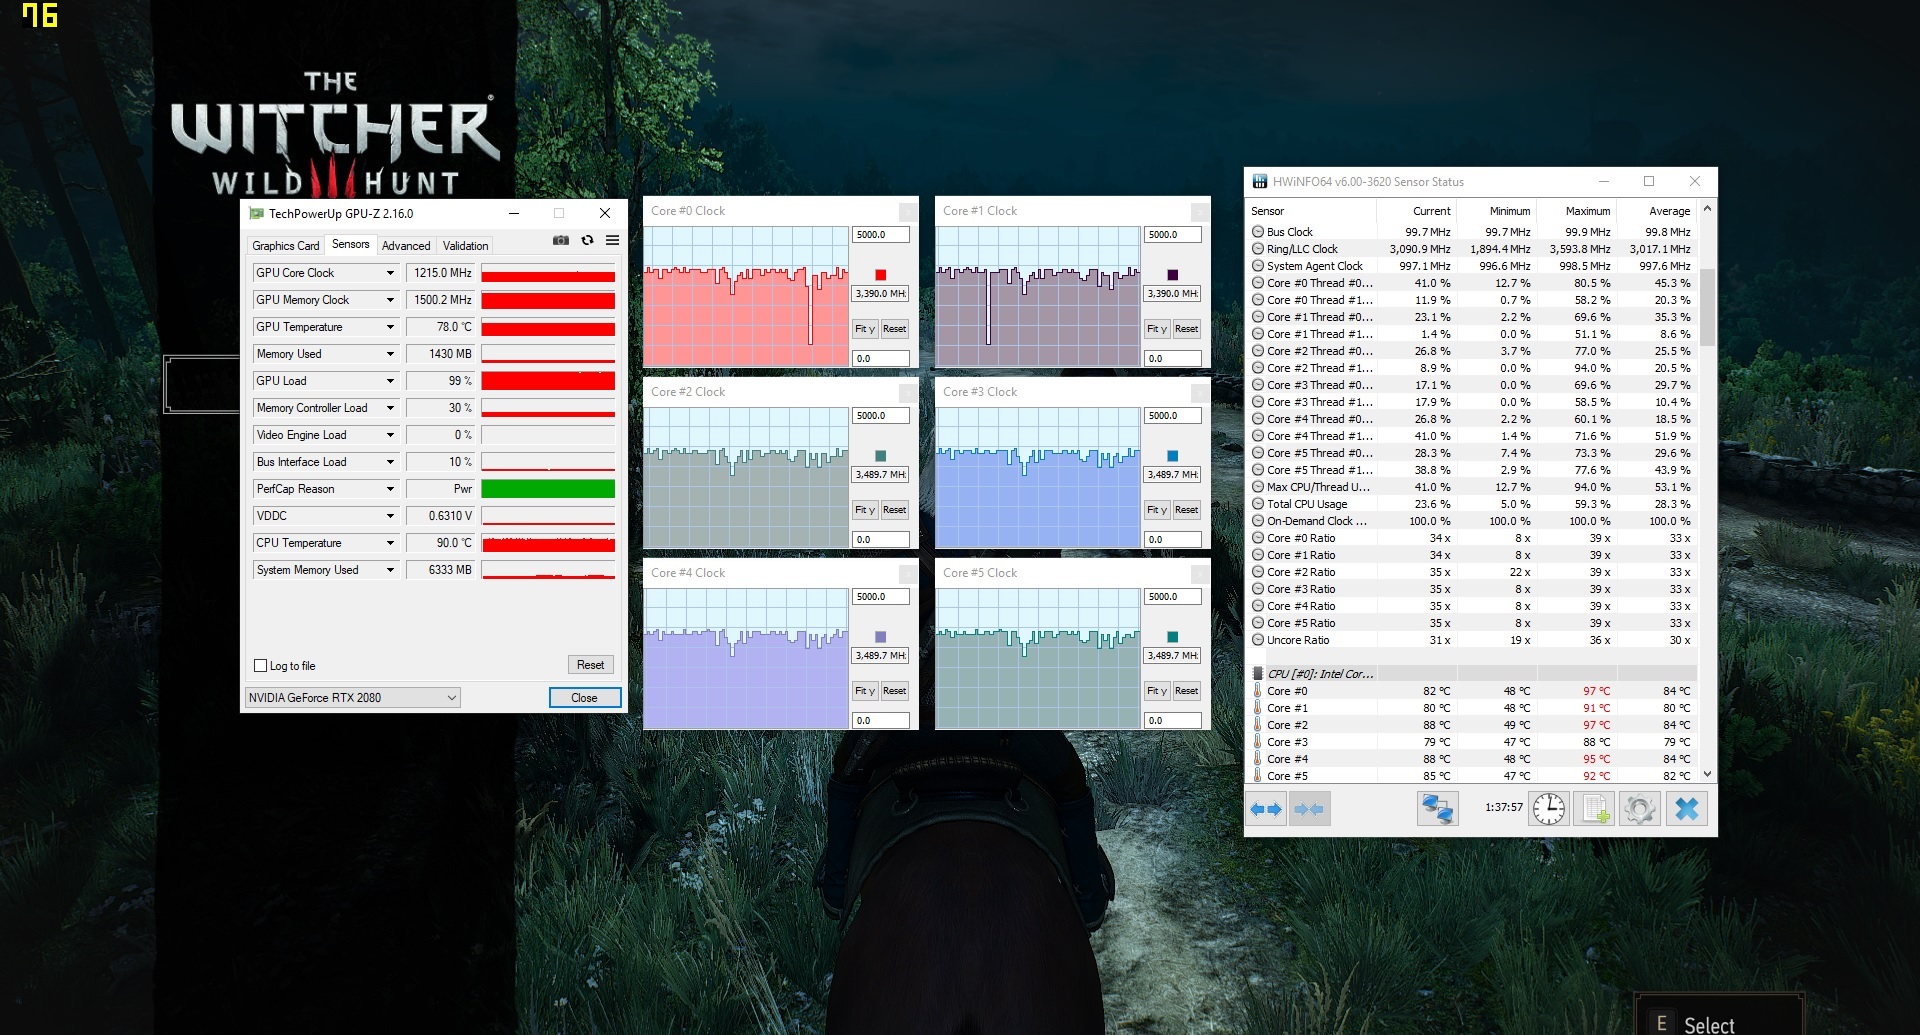Open the Advanced tab in GPU-Z

click(406, 246)
